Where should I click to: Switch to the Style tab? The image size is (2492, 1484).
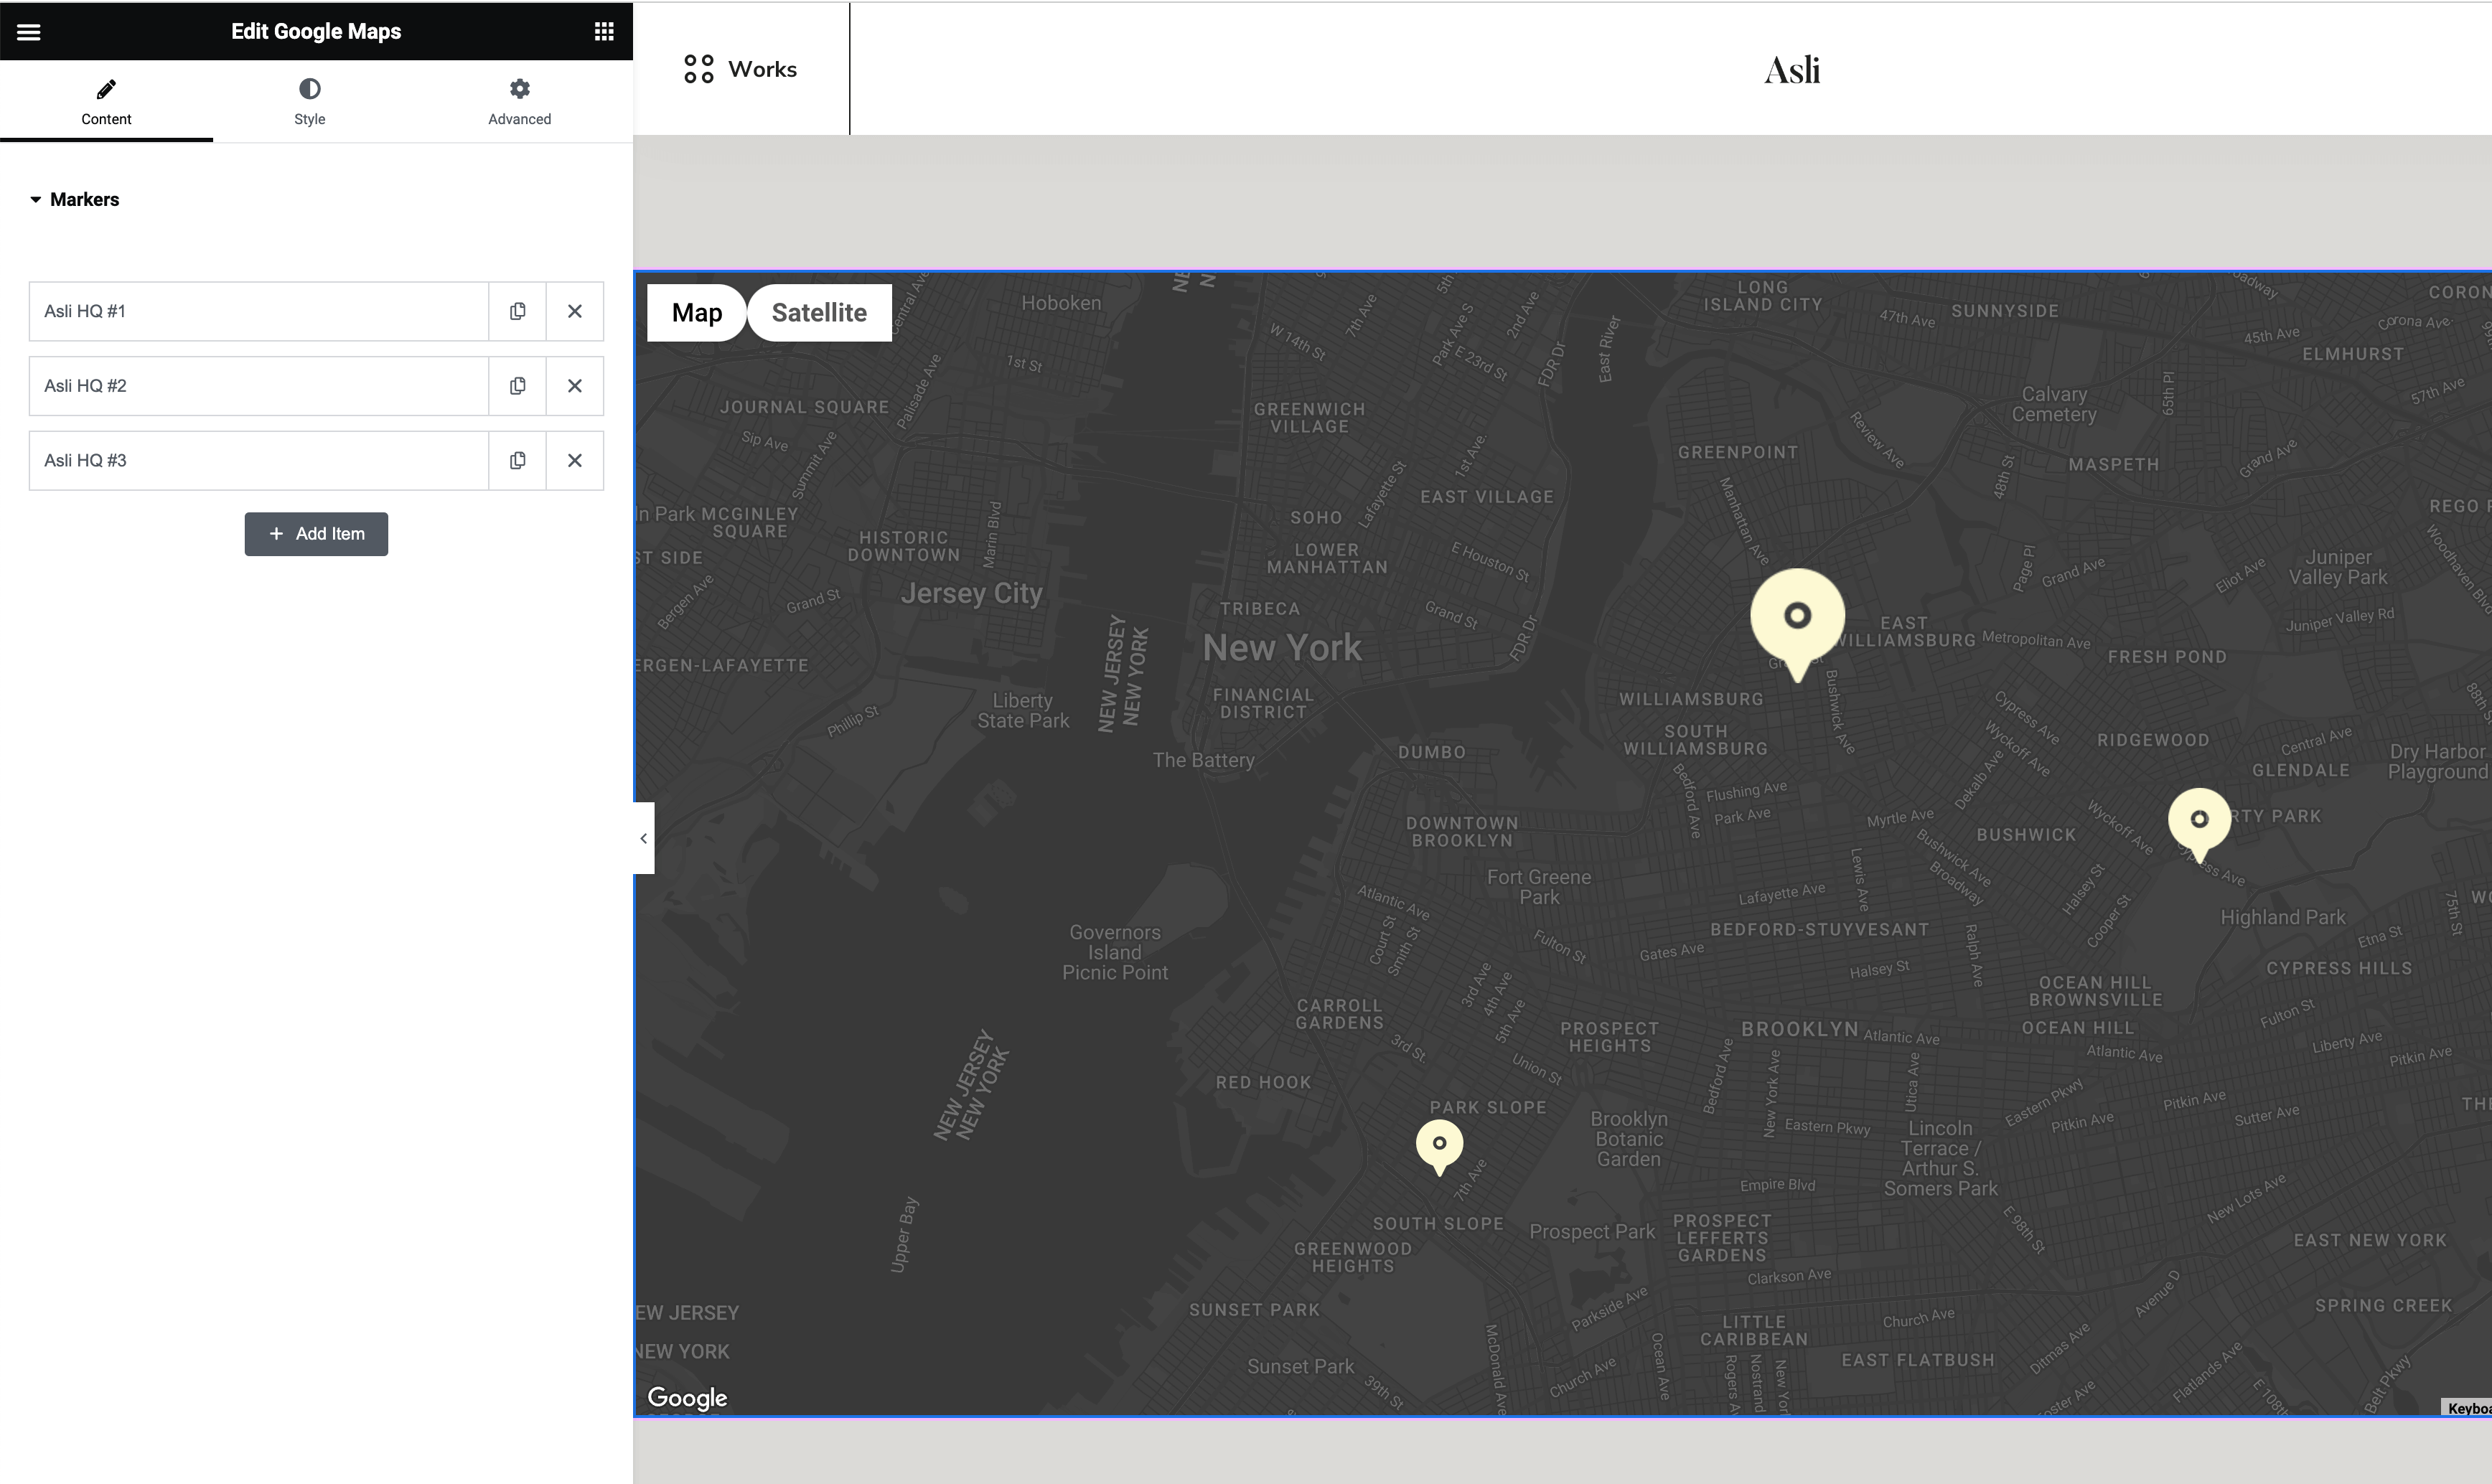pos(310,102)
